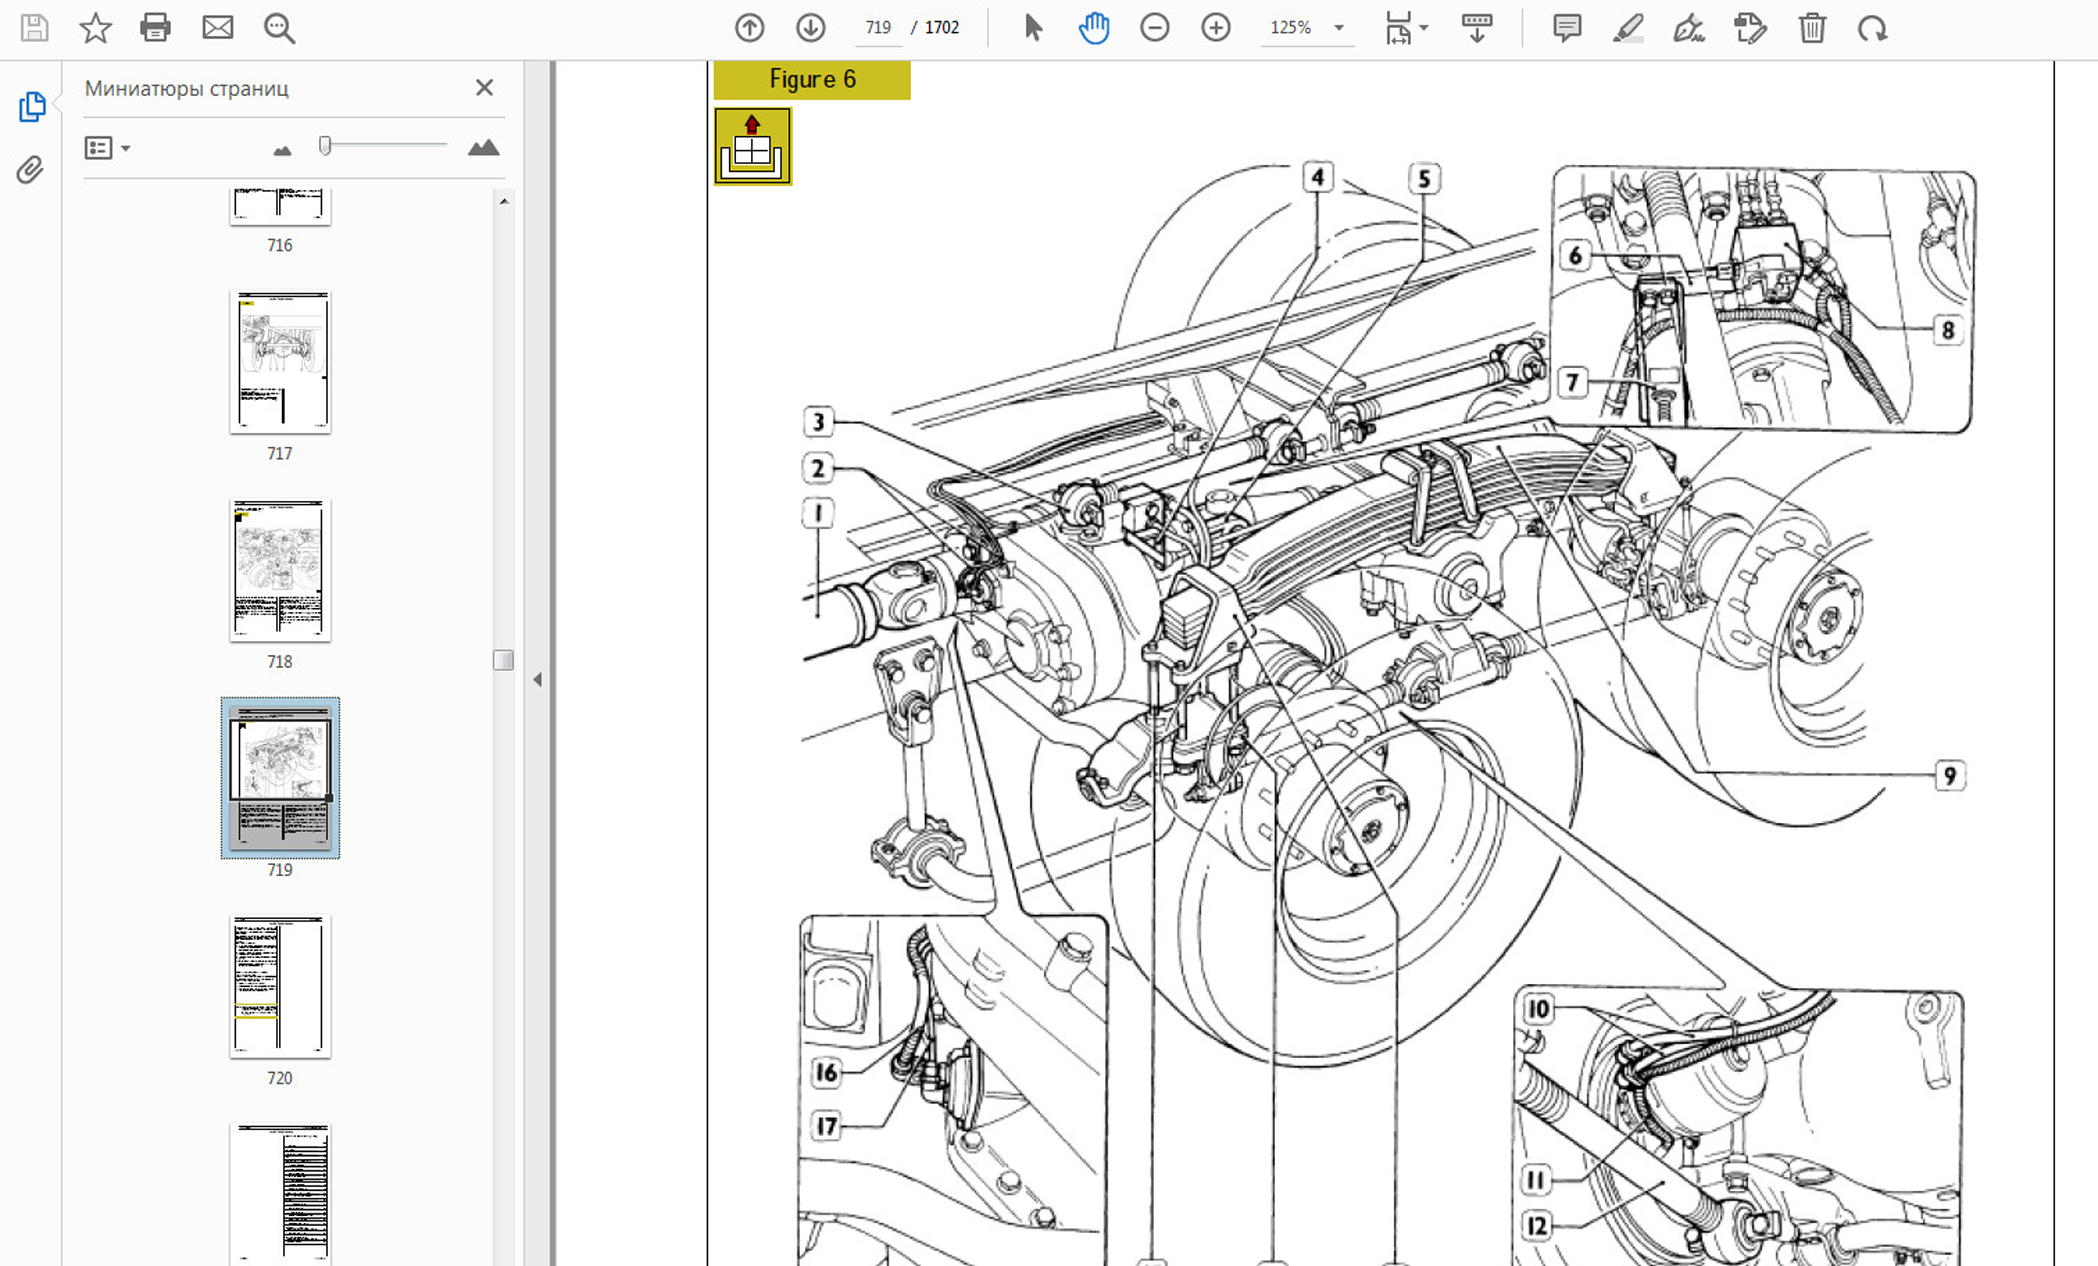Screen dimensions: 2098x1266
Task: Collapse the left navigation pane arrow
Action: (538, 679)
